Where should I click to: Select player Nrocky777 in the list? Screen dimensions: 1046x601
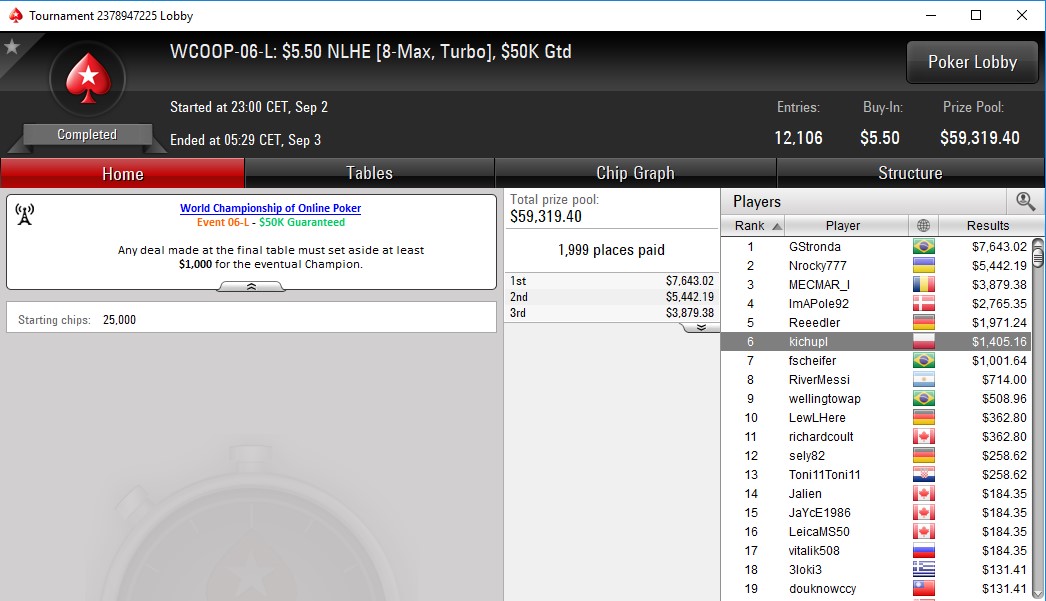[875, 265]
